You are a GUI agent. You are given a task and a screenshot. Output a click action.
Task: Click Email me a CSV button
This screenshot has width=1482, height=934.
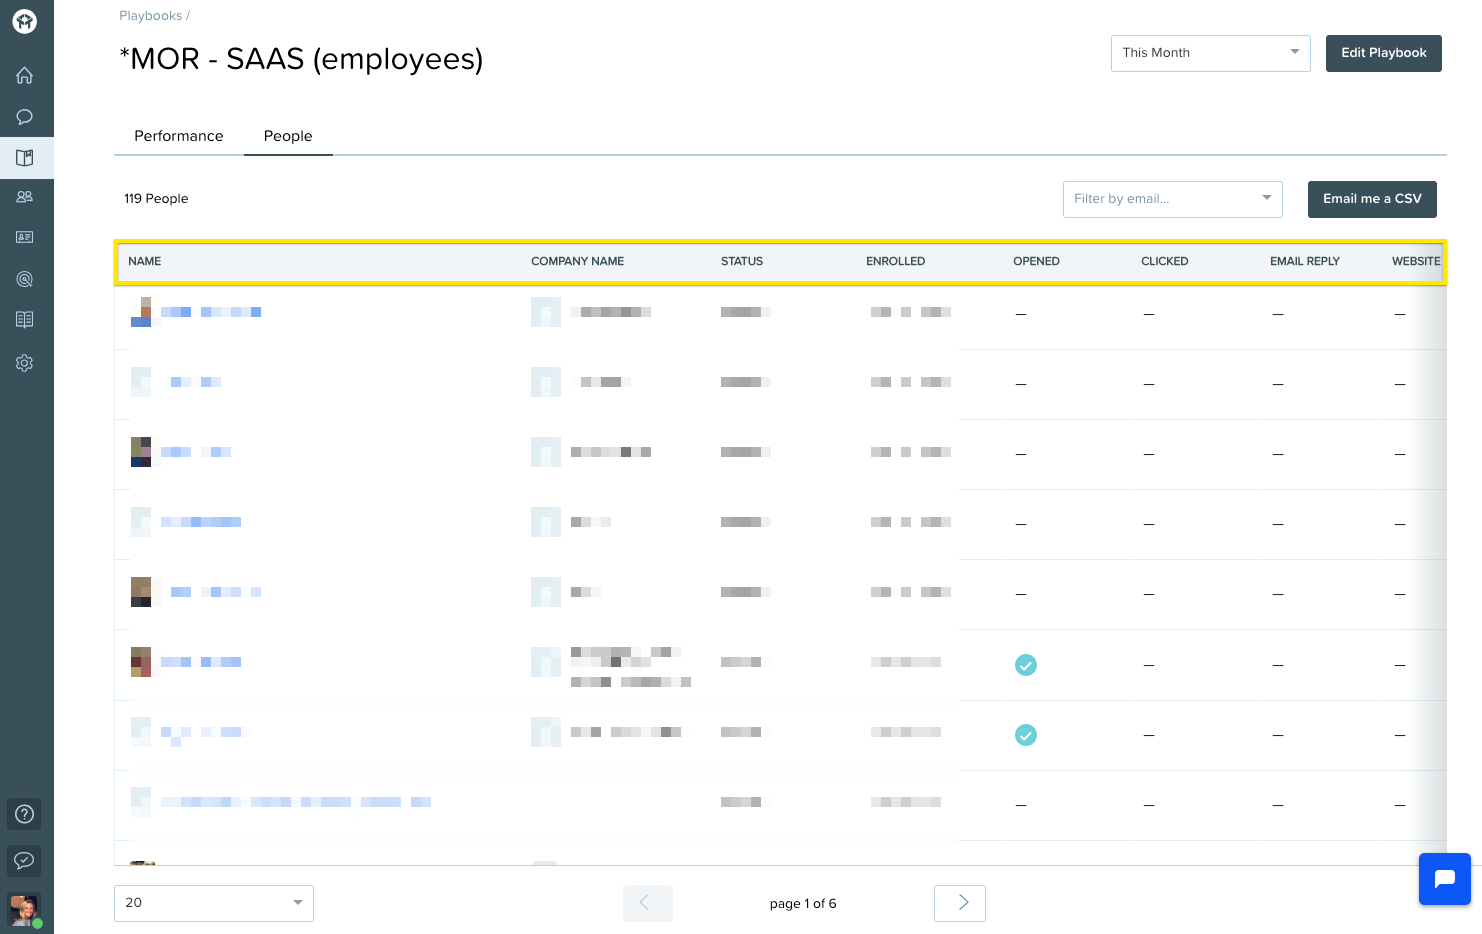coord(1372,199)
